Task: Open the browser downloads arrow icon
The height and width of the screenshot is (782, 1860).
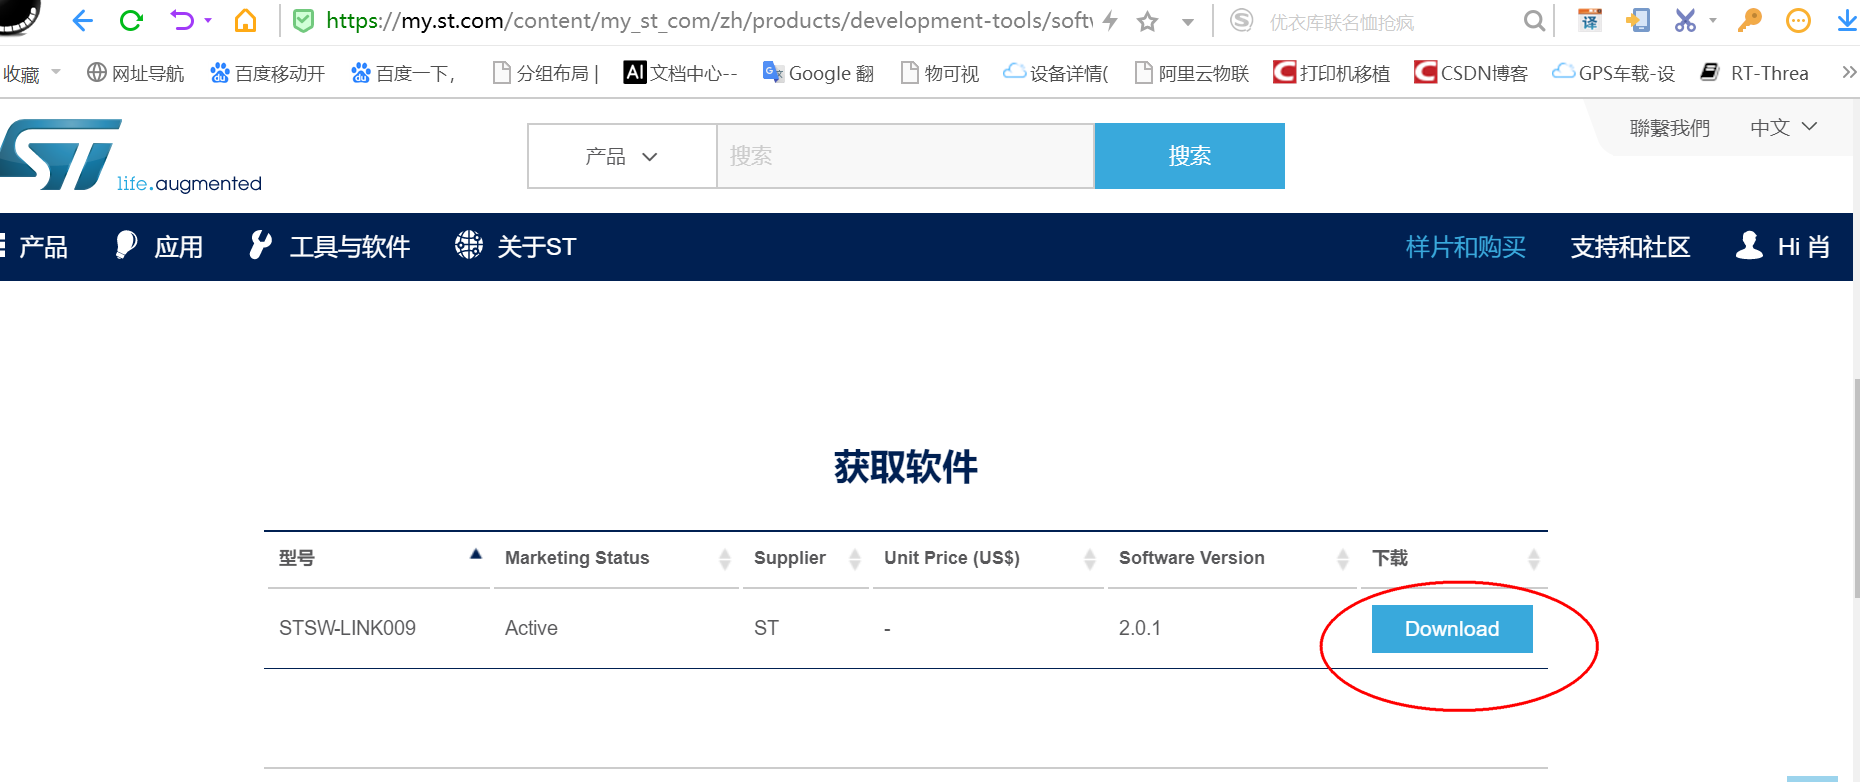Action: [x=1847, y=20]
